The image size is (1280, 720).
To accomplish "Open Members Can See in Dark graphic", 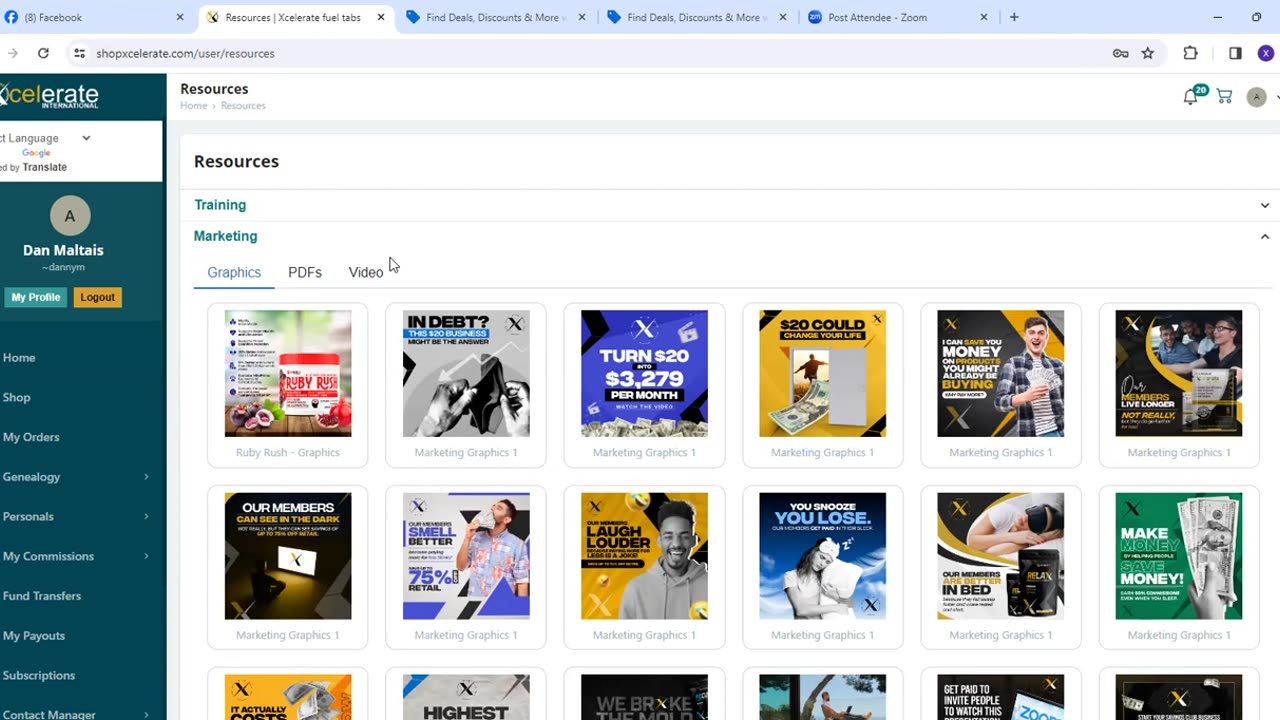I will 288,556.
